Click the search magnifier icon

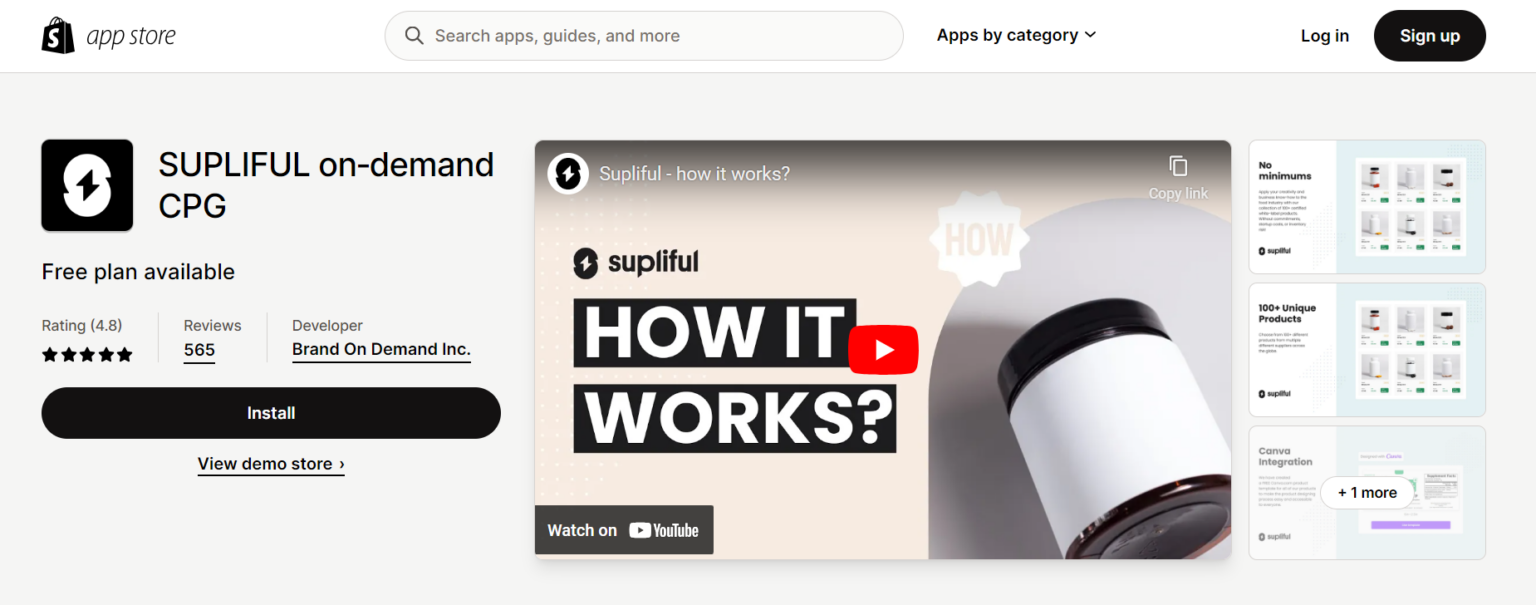click(x=414, y=36)
